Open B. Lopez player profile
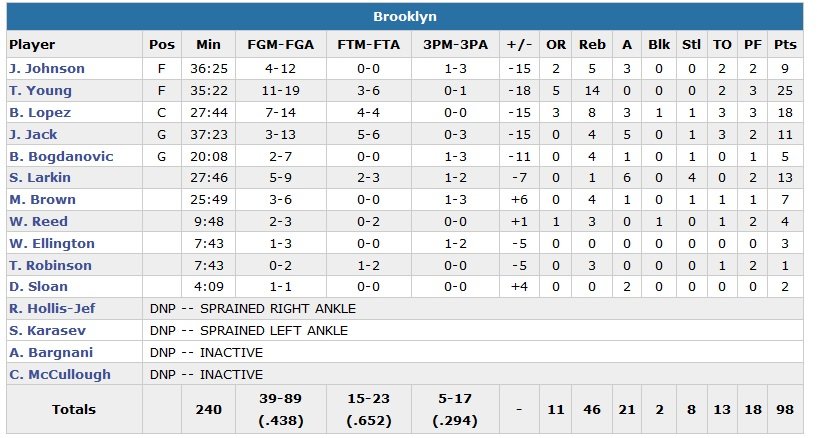The image size is (817, 438). pos(41,113)
